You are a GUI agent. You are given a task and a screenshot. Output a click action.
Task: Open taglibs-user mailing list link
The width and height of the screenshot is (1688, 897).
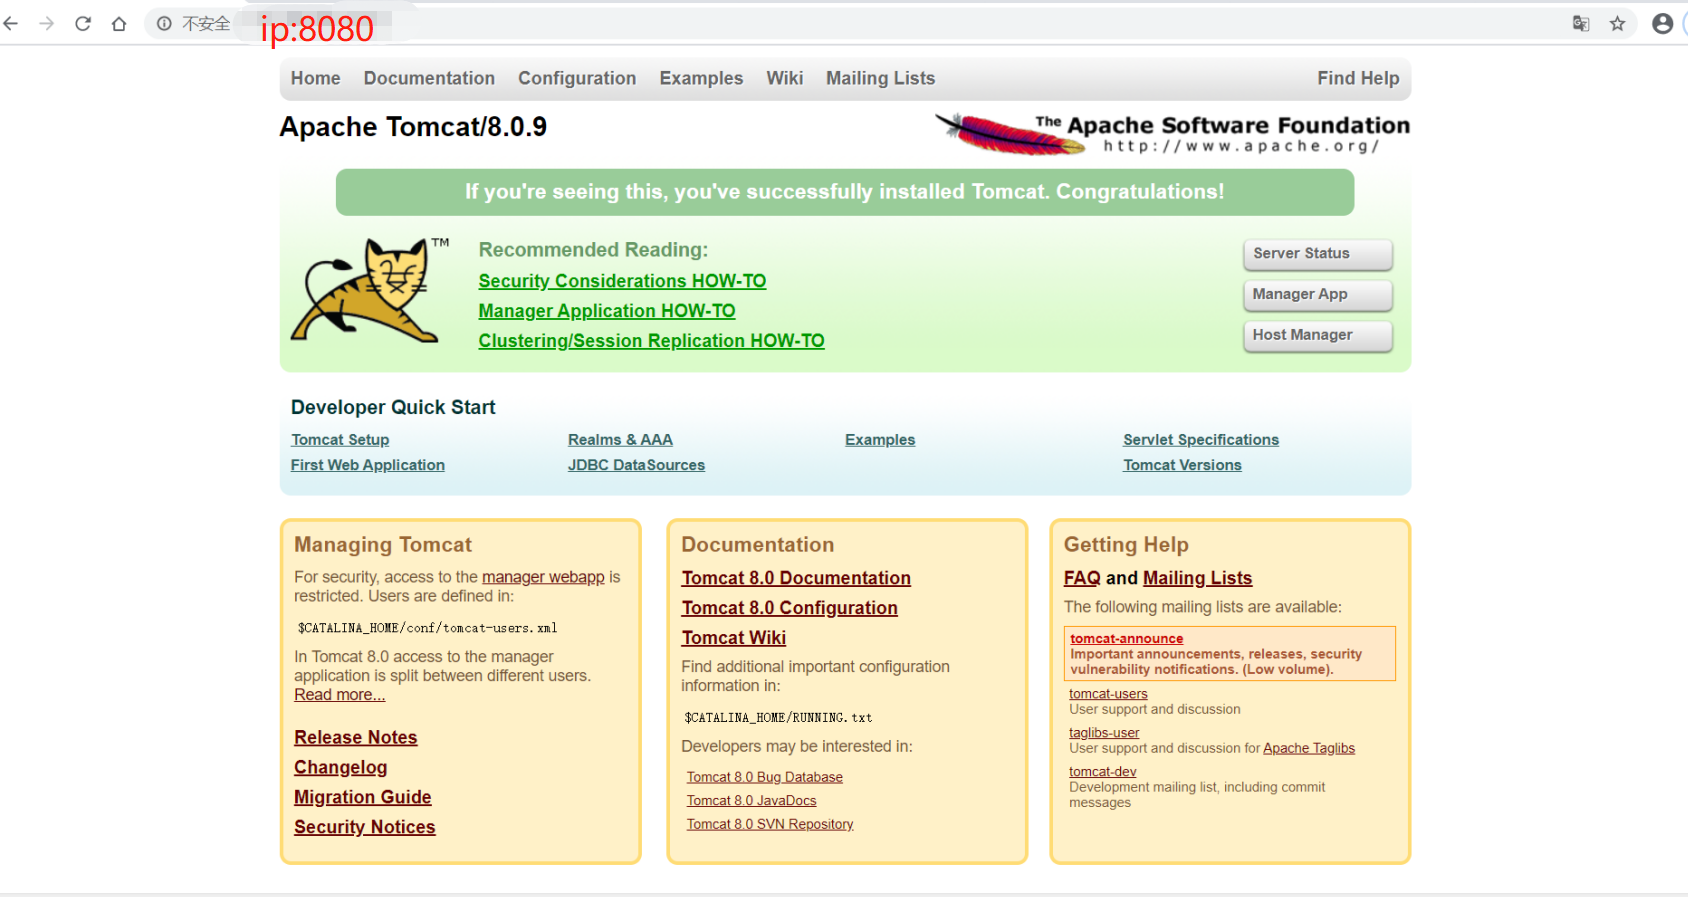point(1104,733)
